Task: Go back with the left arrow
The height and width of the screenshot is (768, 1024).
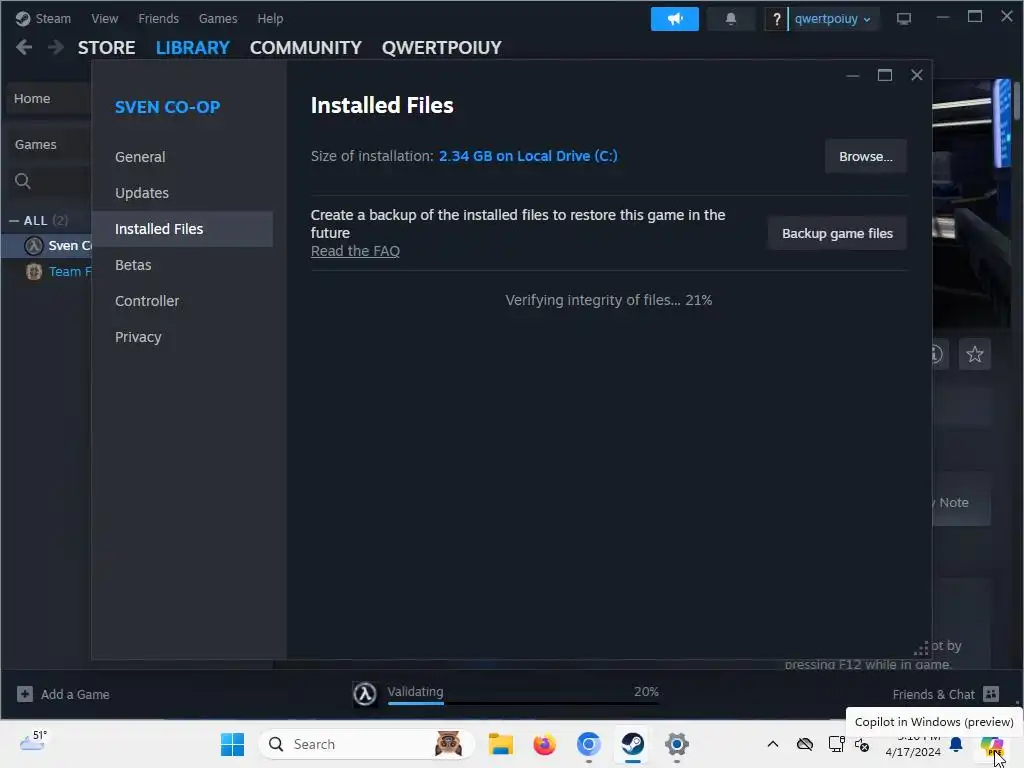Action: click(x=24, y=47)
